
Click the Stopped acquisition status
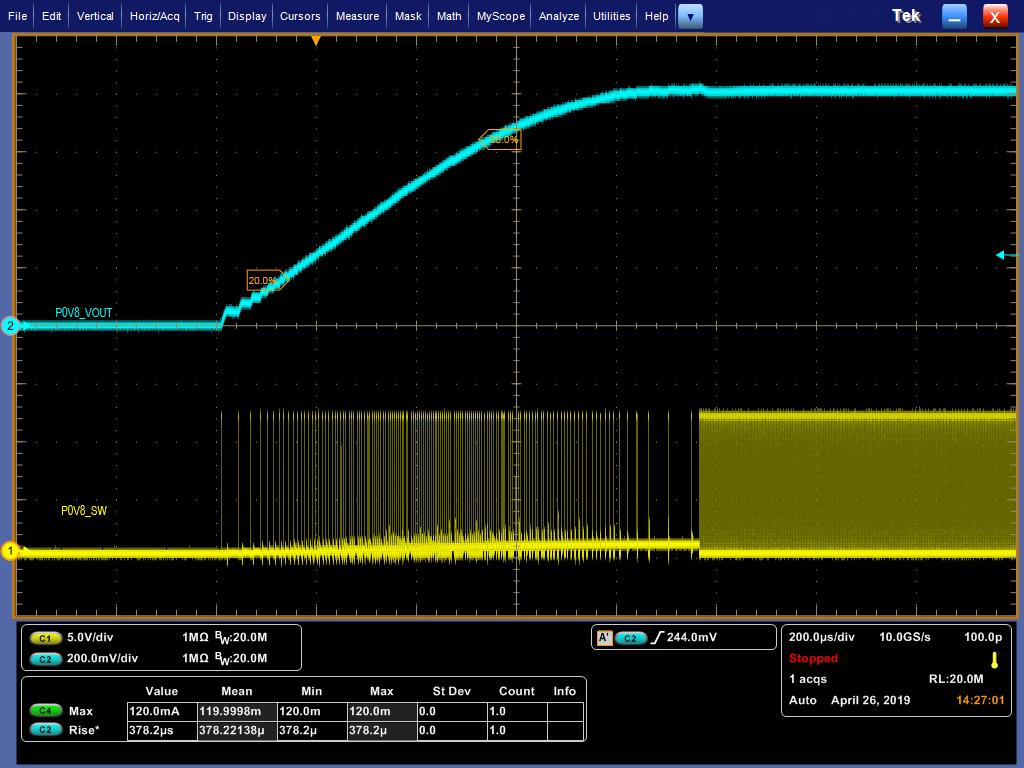click(813, 658)
